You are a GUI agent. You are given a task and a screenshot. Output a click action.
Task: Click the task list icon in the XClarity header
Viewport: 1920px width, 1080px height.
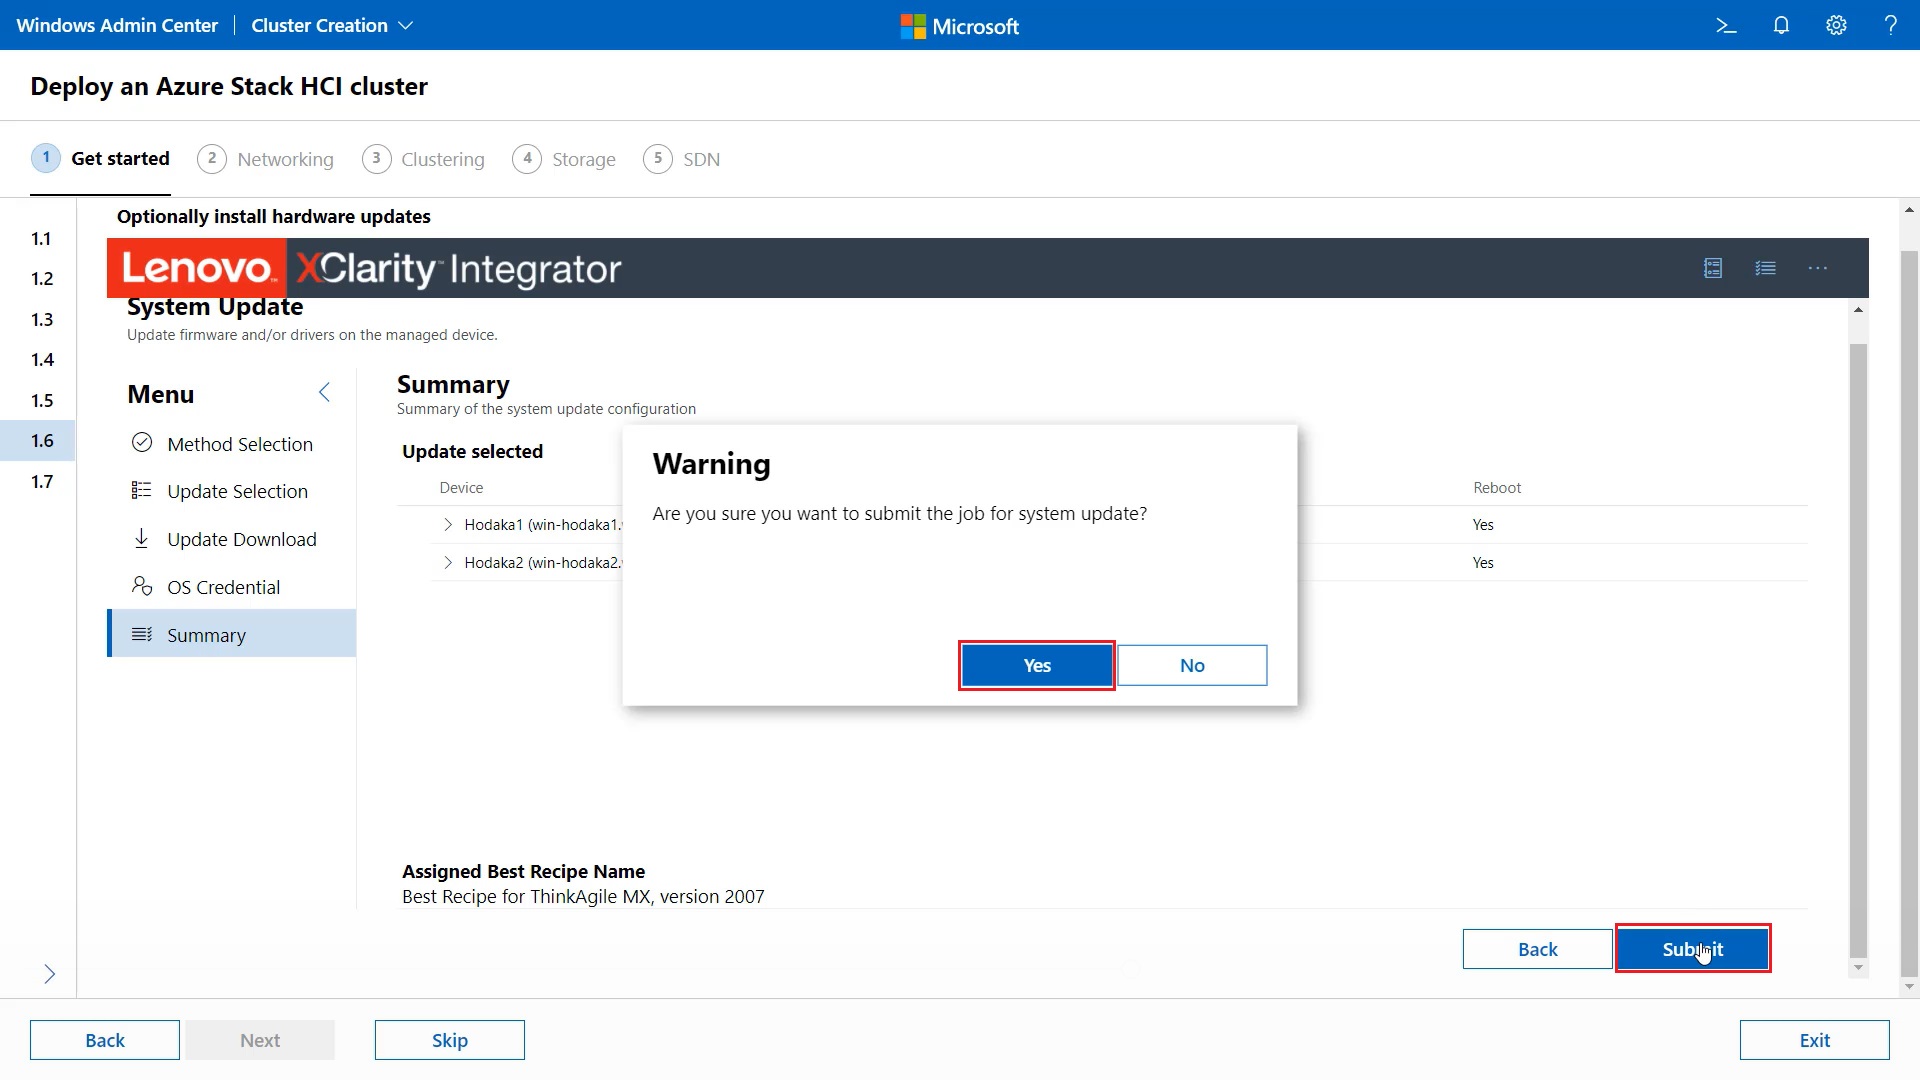click(x=1766, y=268)
